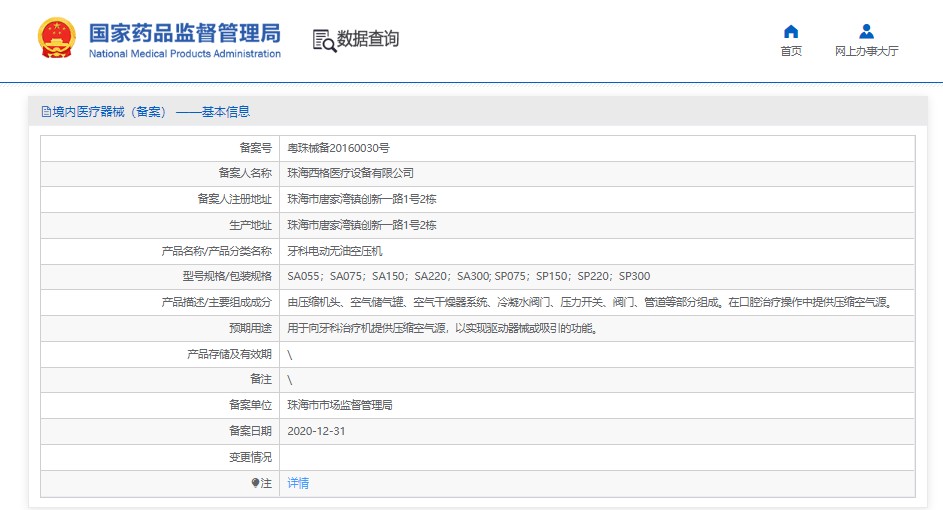Click the 数据查询 heading text
The width and height of the screenshot is (943, 510).
(x=367, y=38)
